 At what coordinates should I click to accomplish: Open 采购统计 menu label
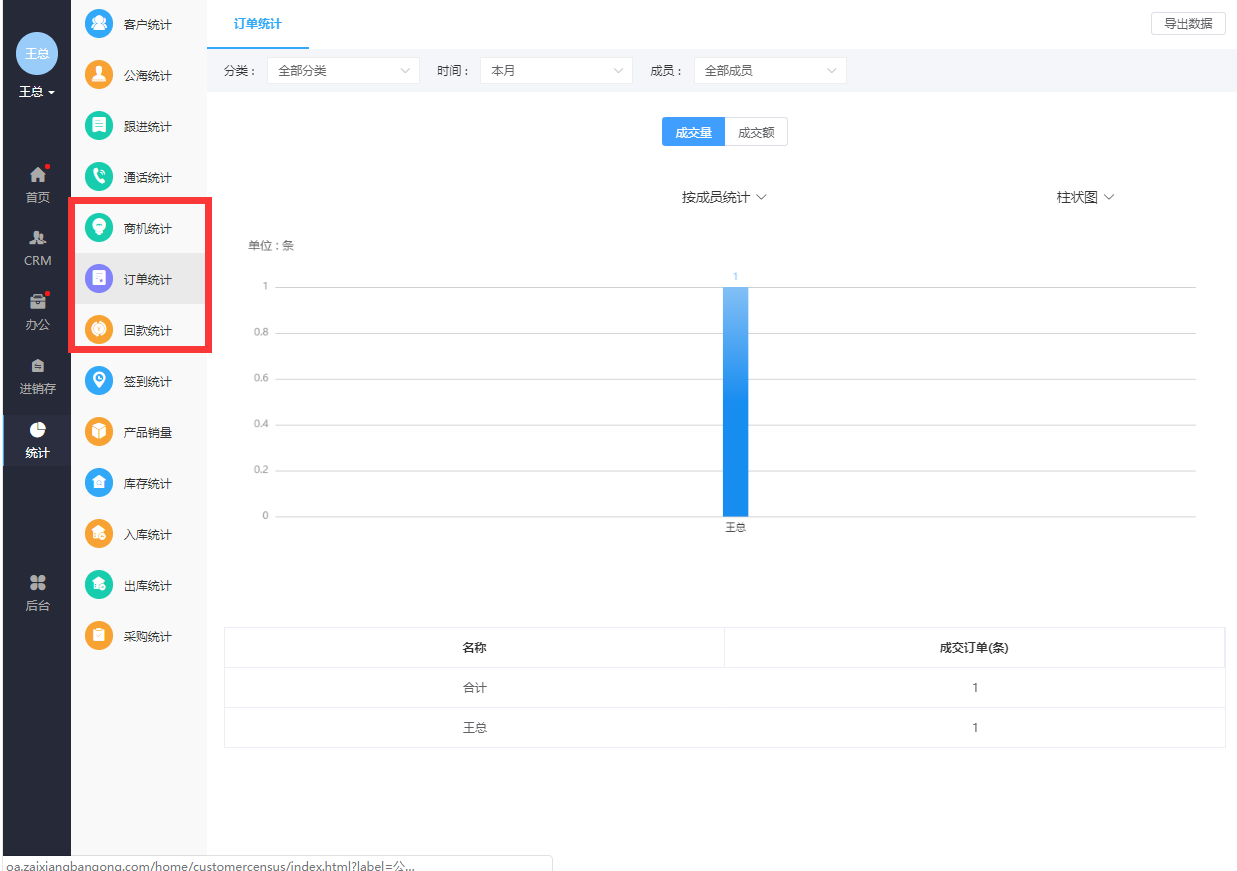[148, 637]
